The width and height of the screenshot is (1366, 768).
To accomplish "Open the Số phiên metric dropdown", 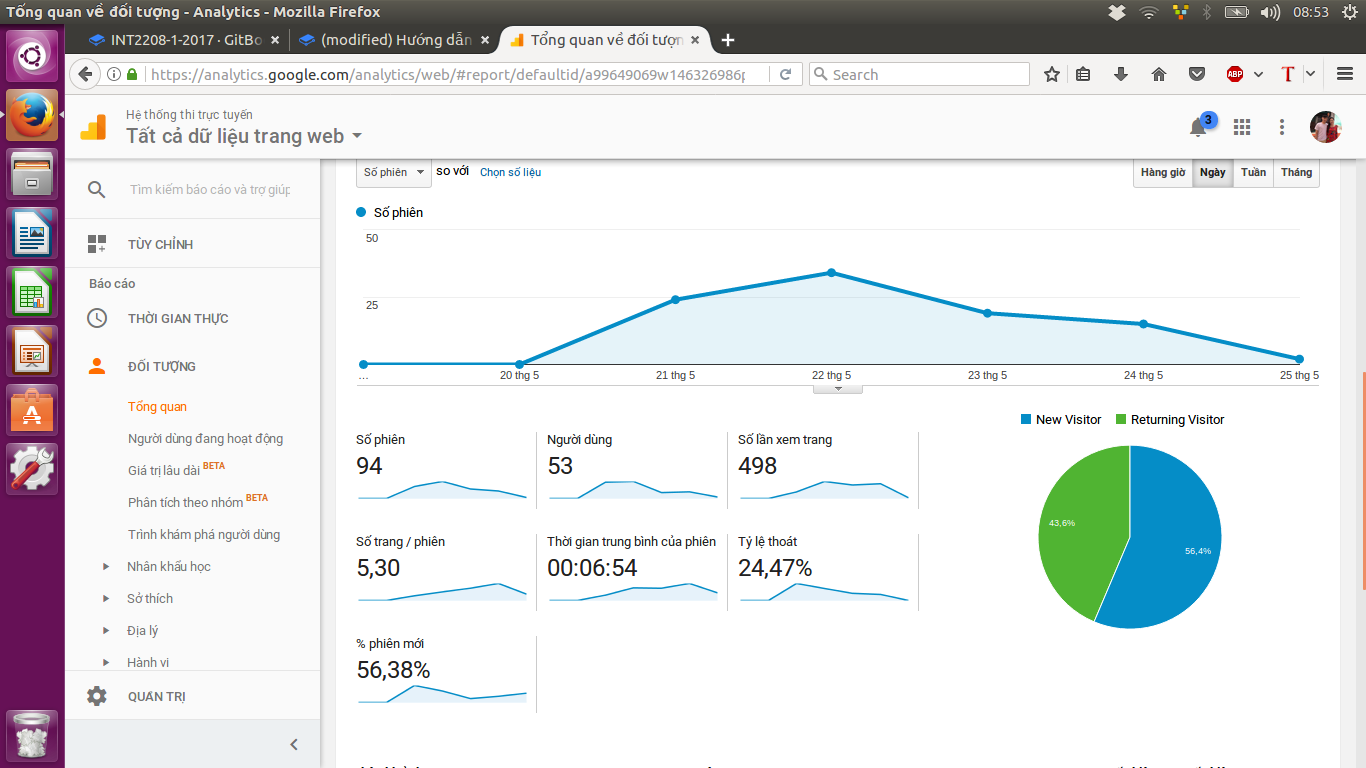I will point(393,172).
